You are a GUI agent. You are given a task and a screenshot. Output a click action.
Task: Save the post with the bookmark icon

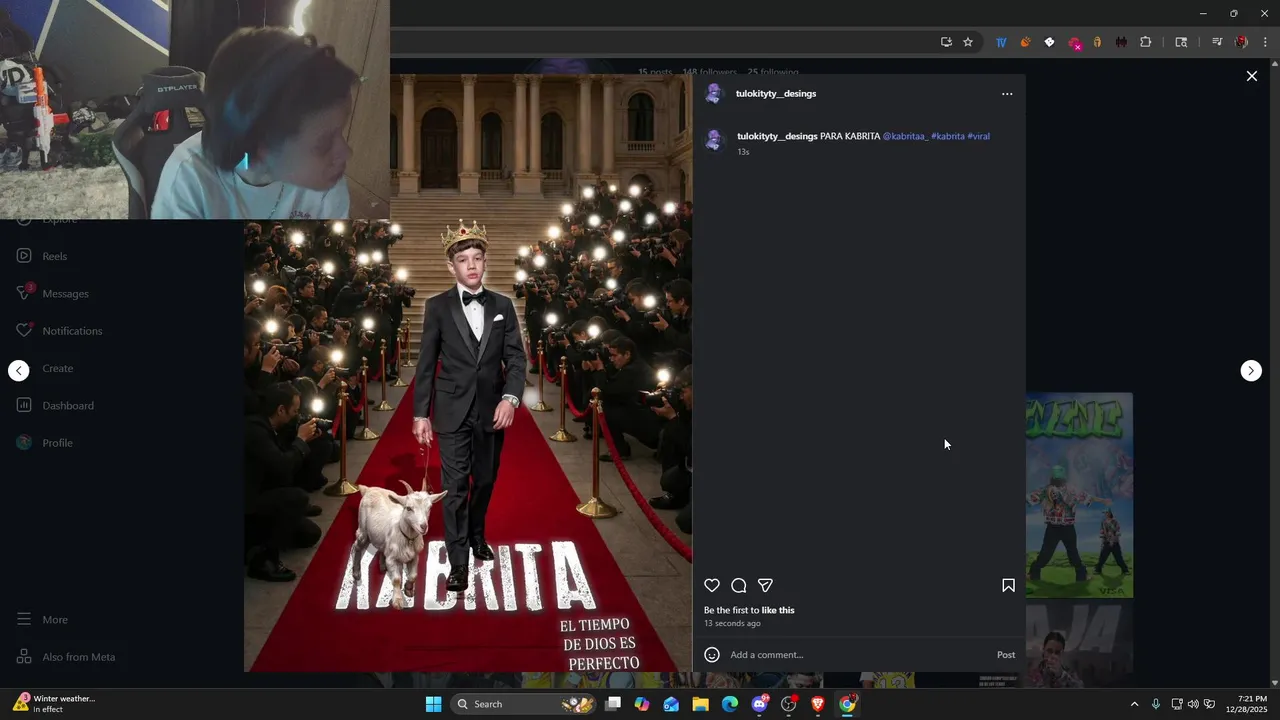point(1008,586)
